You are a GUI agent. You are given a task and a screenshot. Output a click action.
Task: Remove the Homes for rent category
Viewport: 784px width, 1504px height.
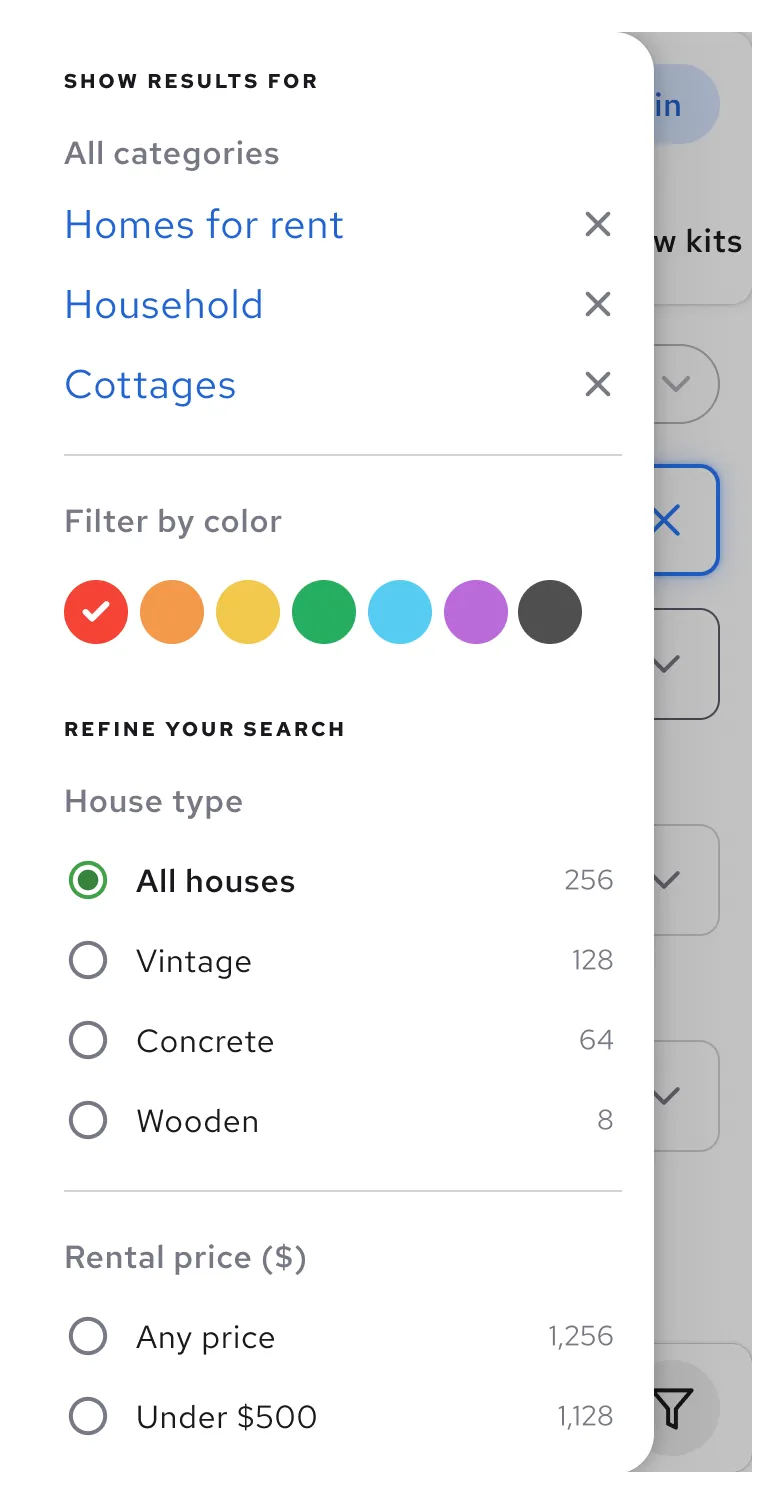[x=597, y=224]
